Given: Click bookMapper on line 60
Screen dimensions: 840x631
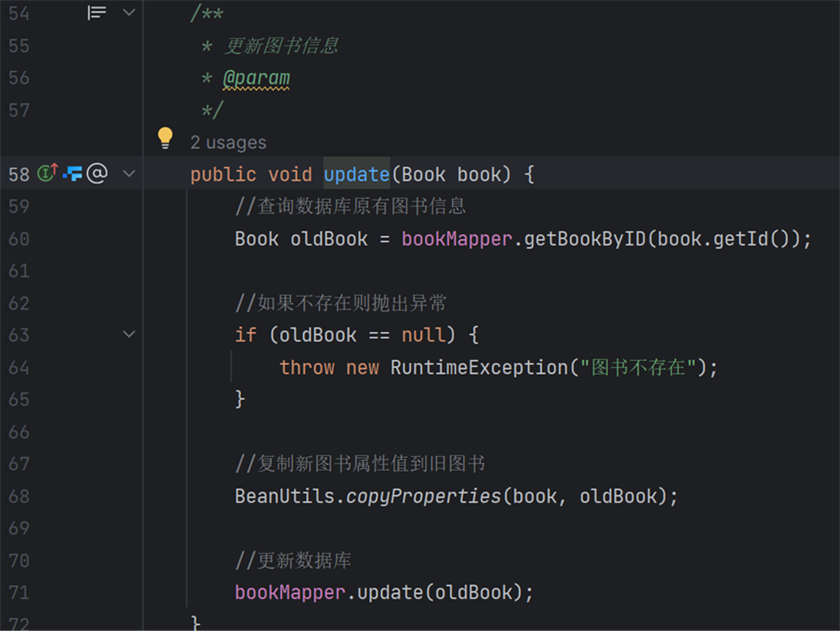Looking at the screenshot, I should [457, 239].
